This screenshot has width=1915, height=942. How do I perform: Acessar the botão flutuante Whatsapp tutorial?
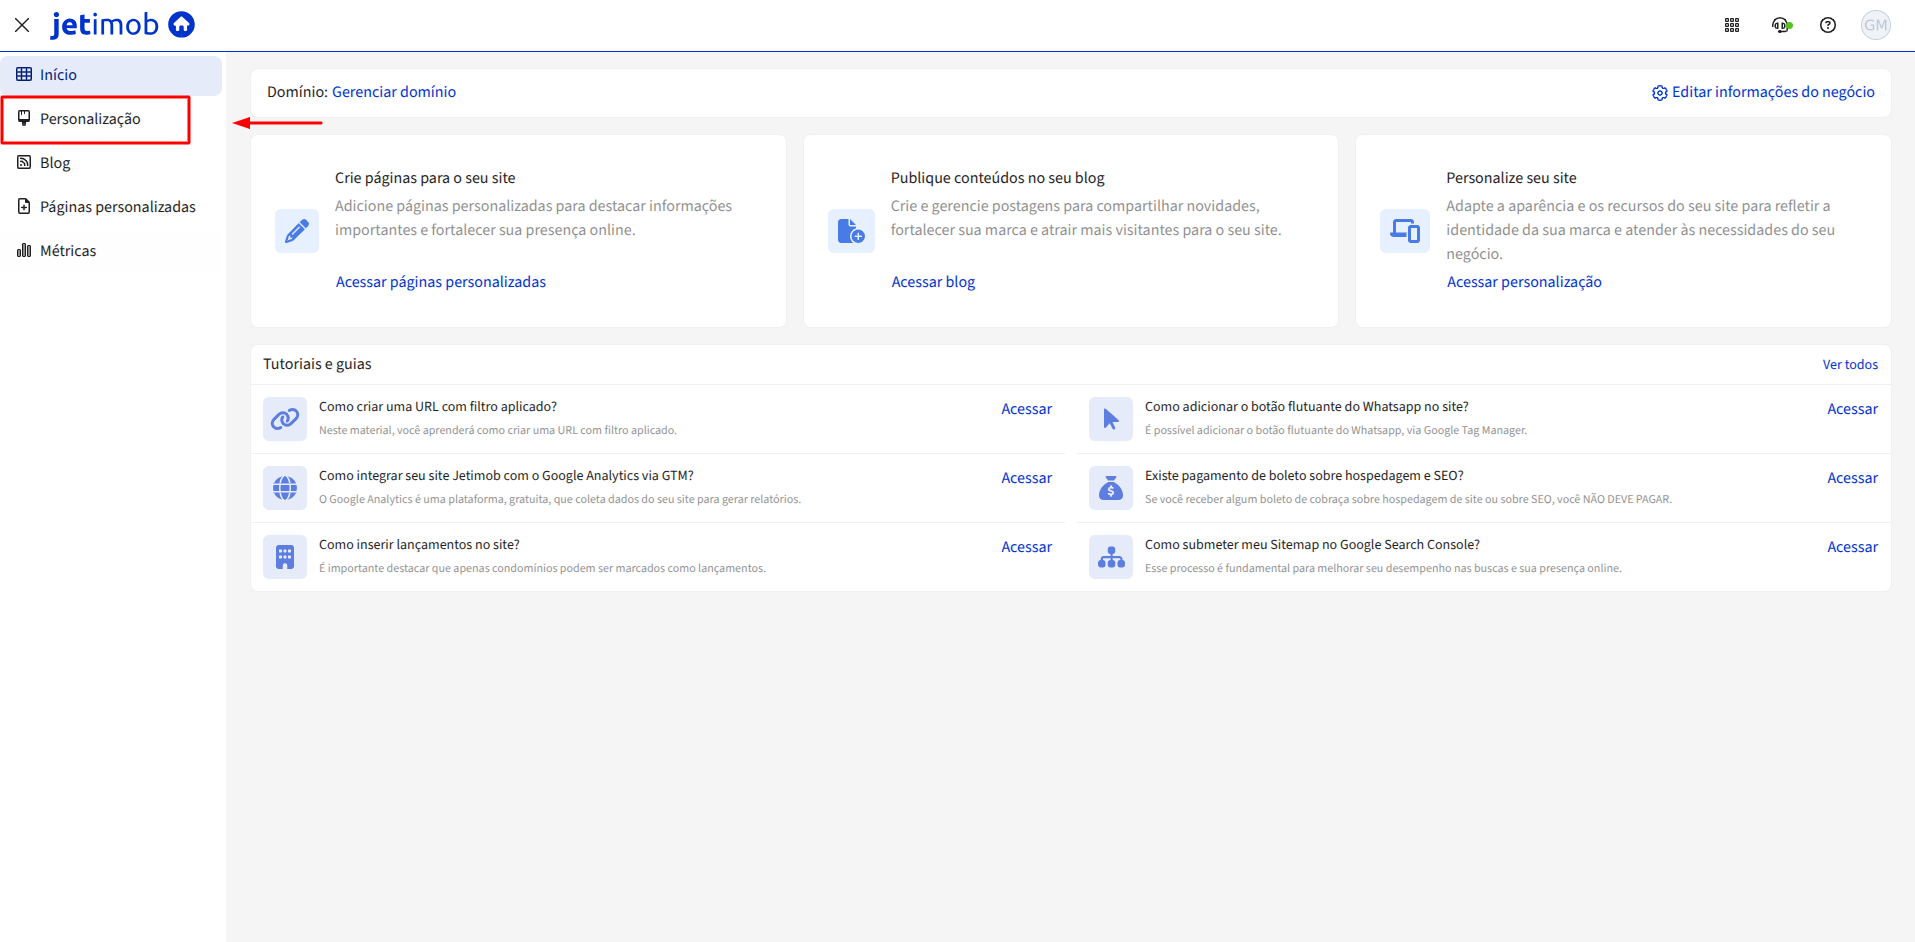click(1853, 409)
